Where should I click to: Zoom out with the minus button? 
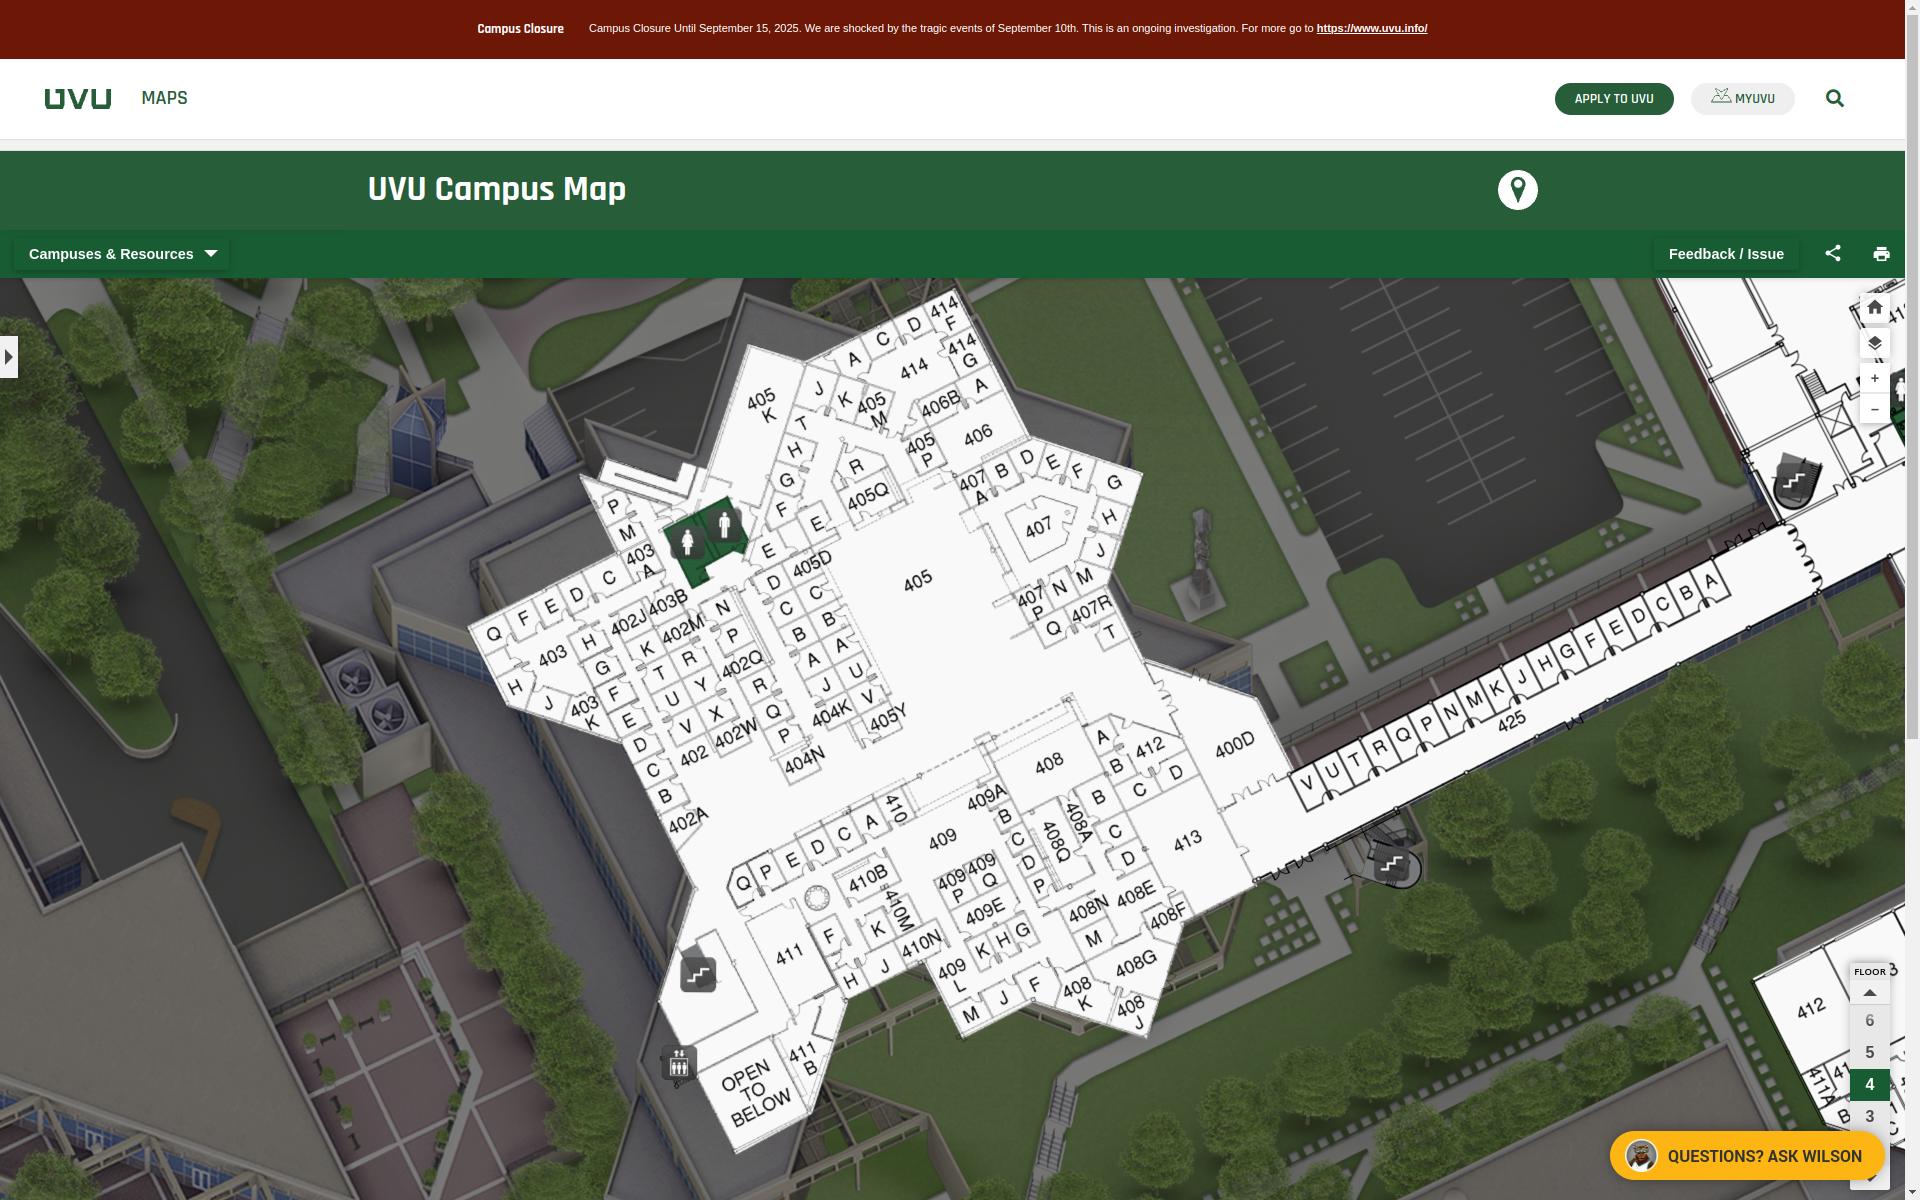1874,409
